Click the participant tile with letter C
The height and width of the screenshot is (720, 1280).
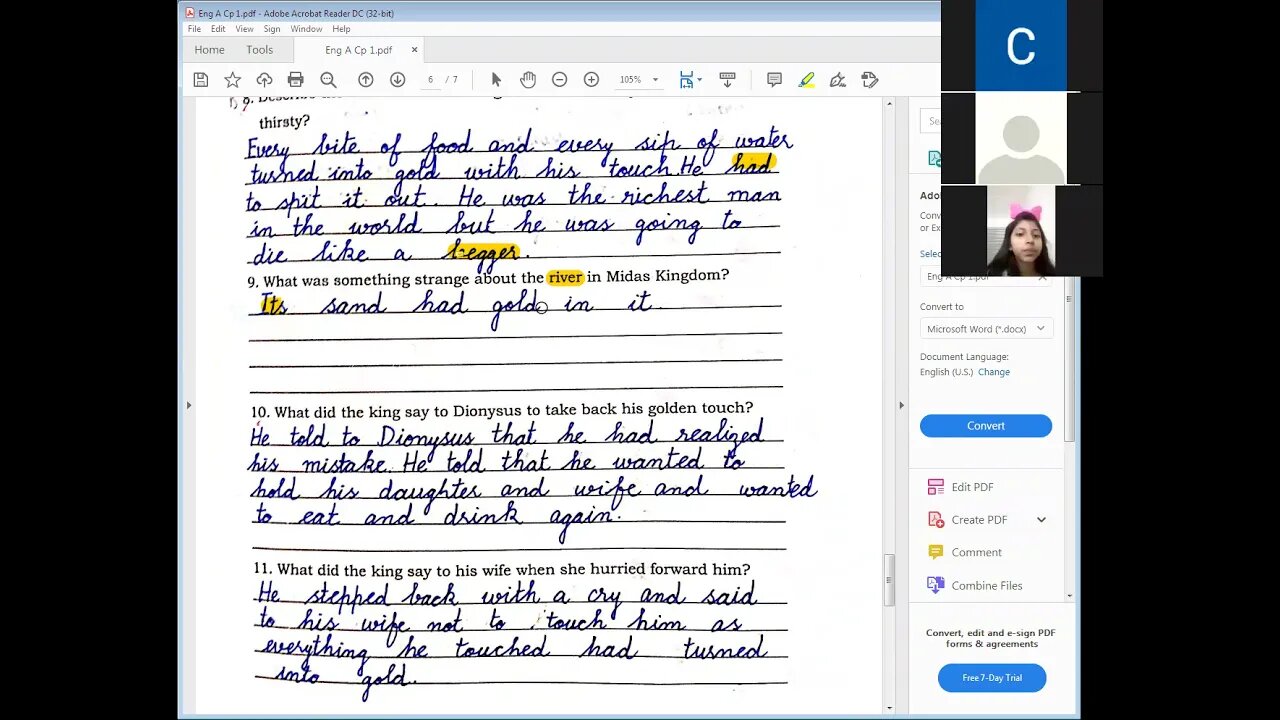[1021, 46]
